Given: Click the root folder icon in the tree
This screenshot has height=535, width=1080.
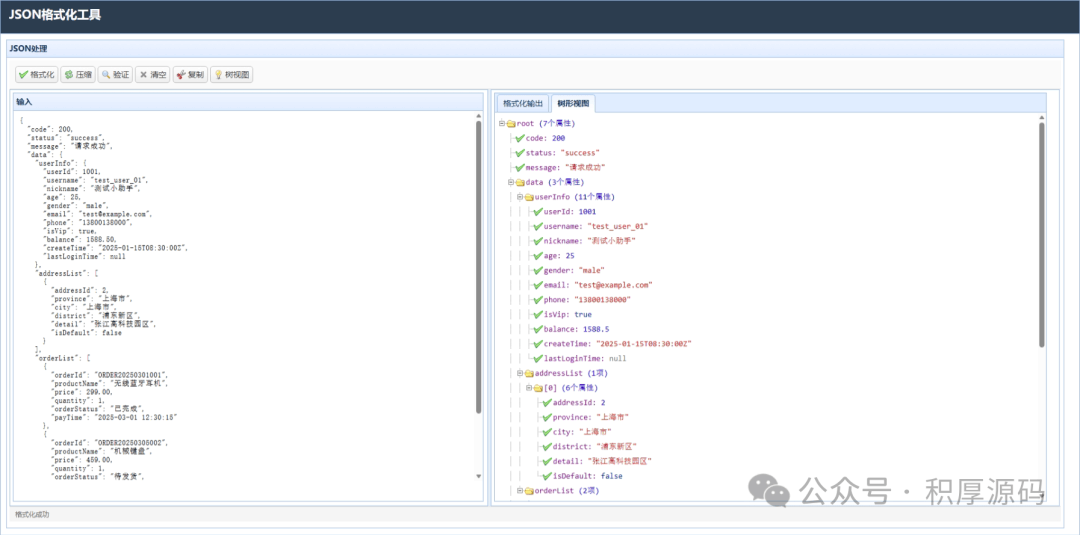Looking at the screenshot, I should pyautogui.click(x=510, y=123).
